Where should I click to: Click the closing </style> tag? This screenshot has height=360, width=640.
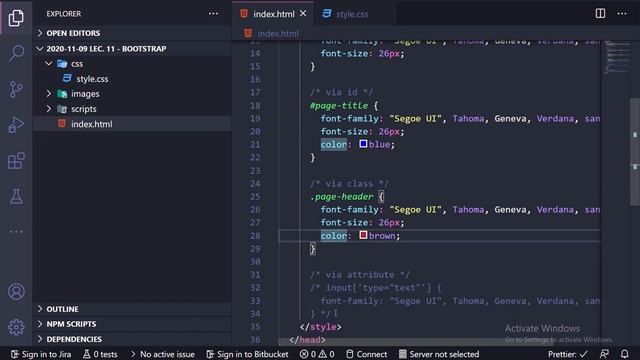[x=320, y=327]
